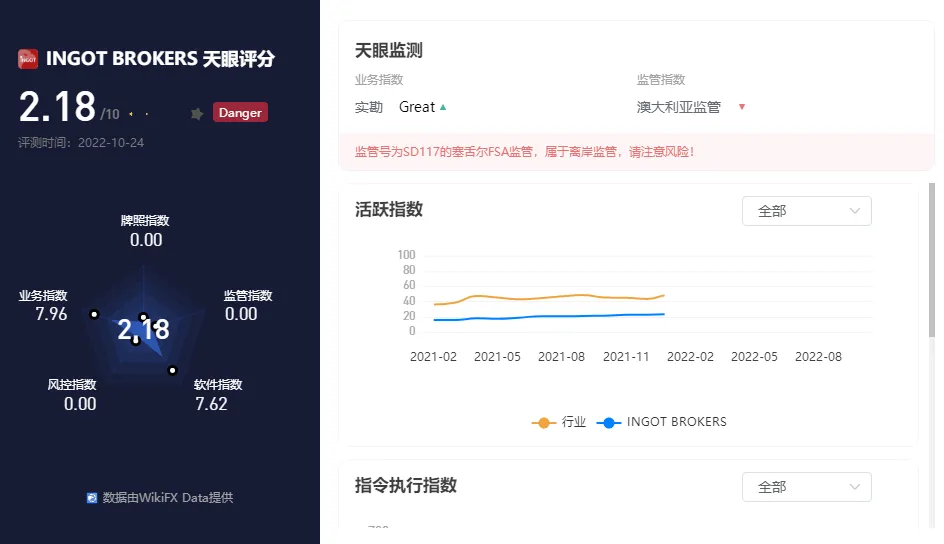
Task: Click the 监管指数 0.00 value on radar
Action: 241,314
